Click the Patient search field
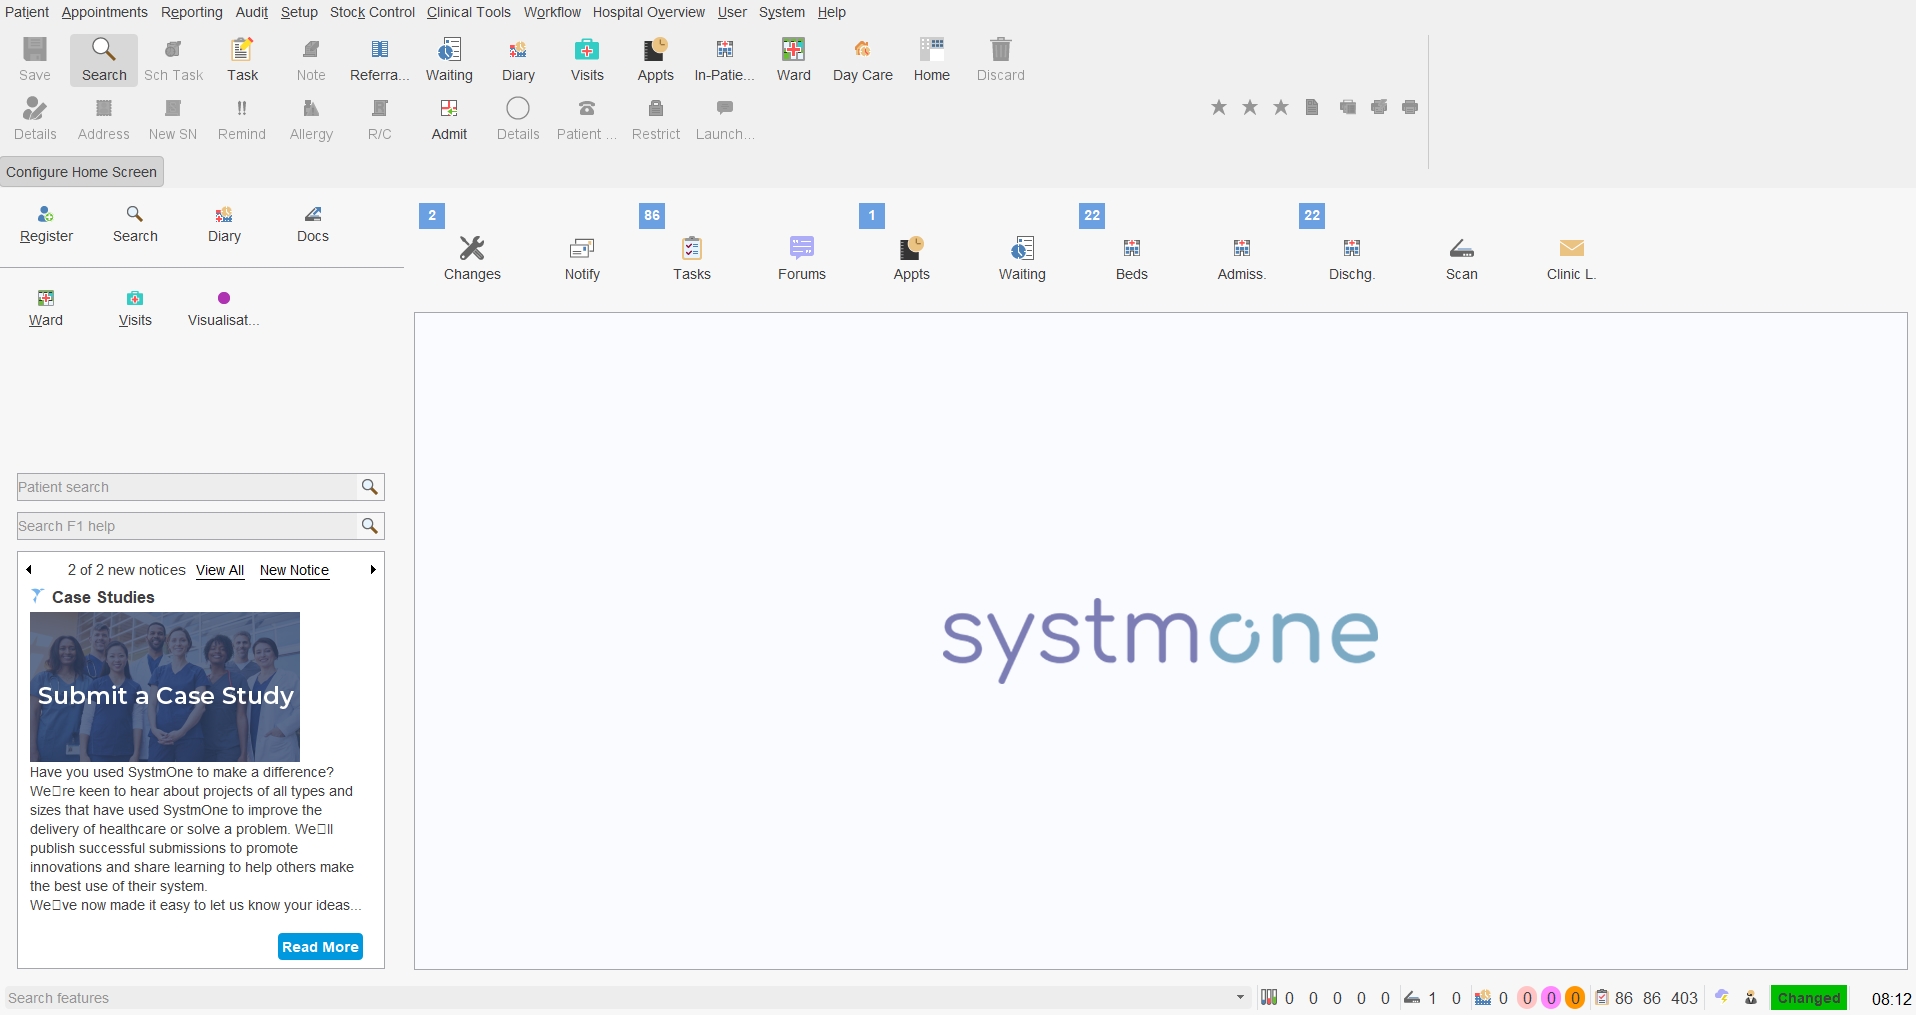Viewport: 1916px width, 1015px height. (187, 487)
